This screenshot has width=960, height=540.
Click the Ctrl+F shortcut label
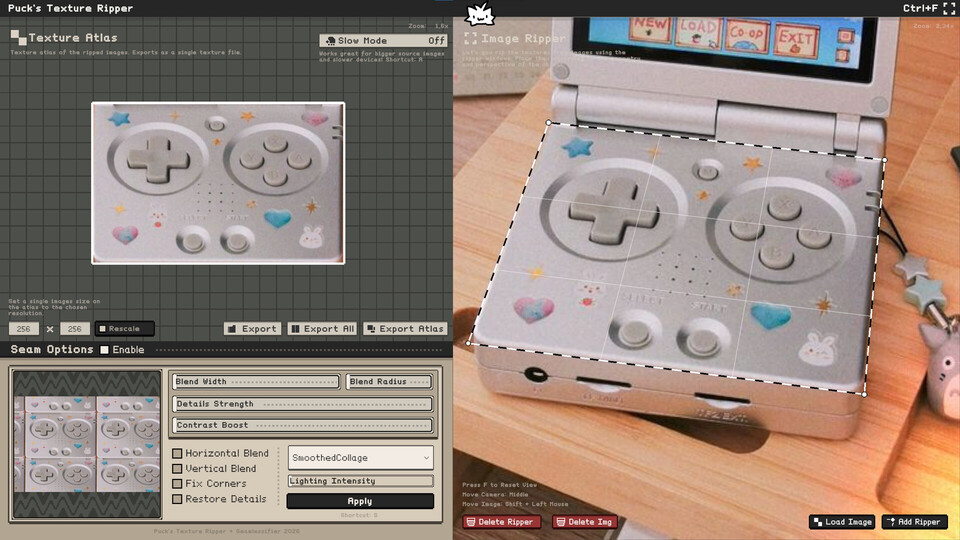[x=920, y=8]
